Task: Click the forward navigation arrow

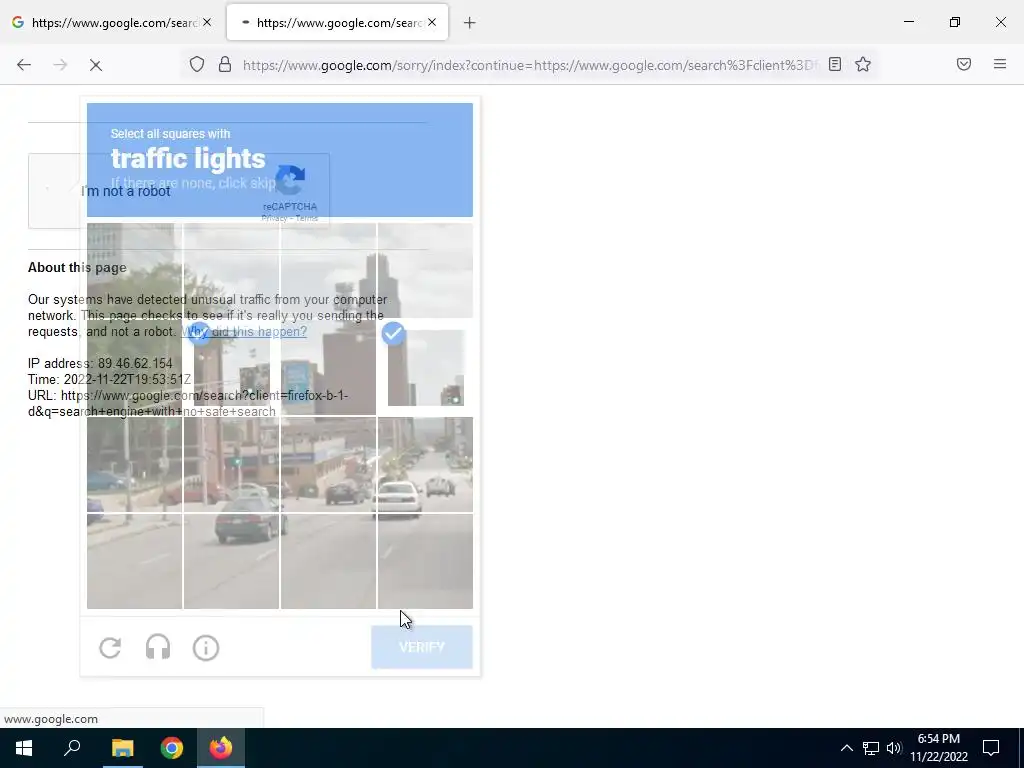Action: point(60,65)
